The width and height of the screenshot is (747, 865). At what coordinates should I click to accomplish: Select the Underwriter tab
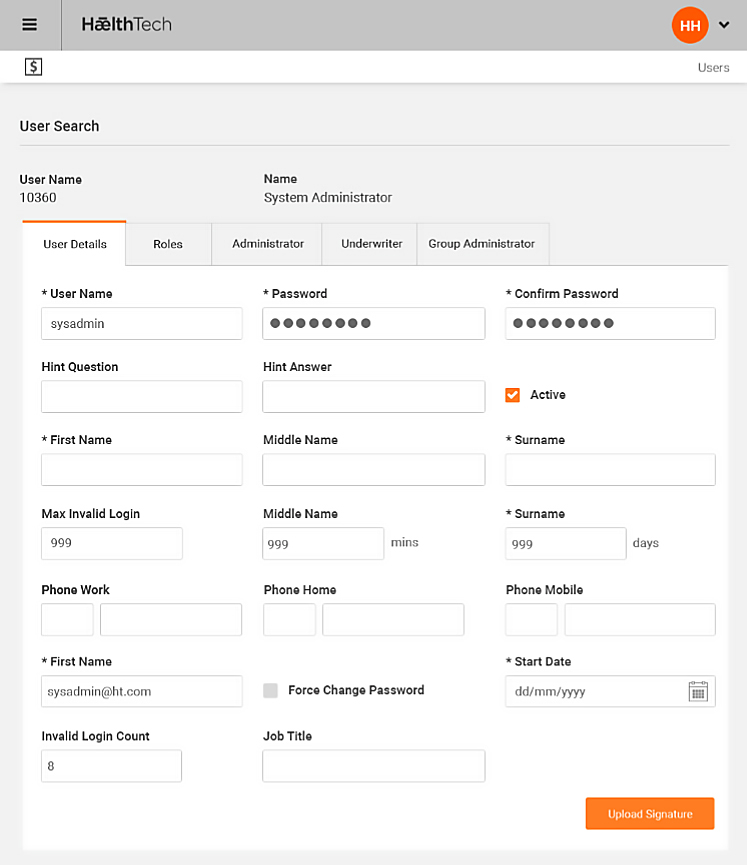(x=371, y=244)
